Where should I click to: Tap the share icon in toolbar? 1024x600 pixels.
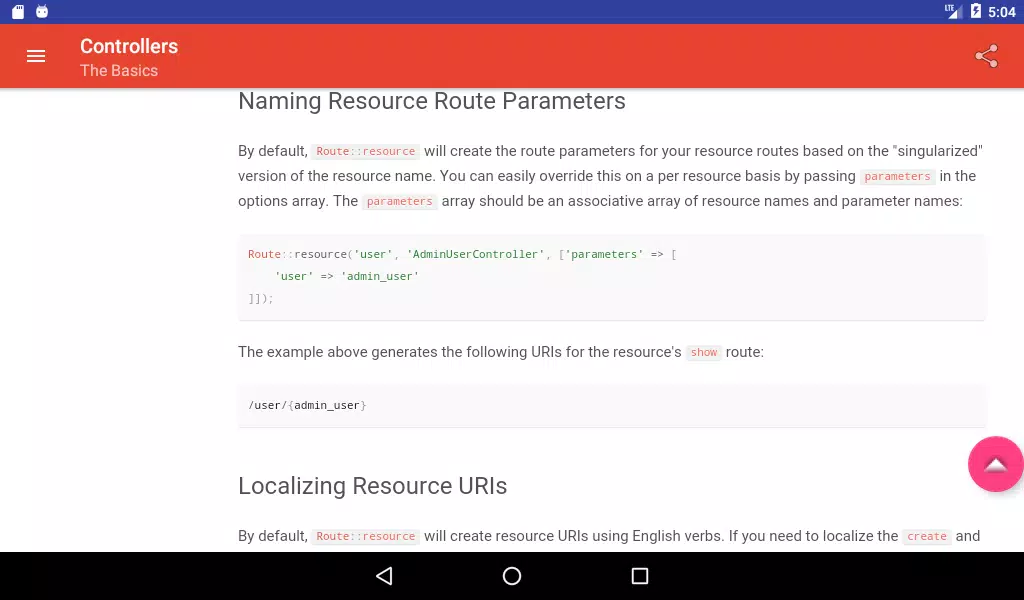pyautogui.click(x=986, y=56)
